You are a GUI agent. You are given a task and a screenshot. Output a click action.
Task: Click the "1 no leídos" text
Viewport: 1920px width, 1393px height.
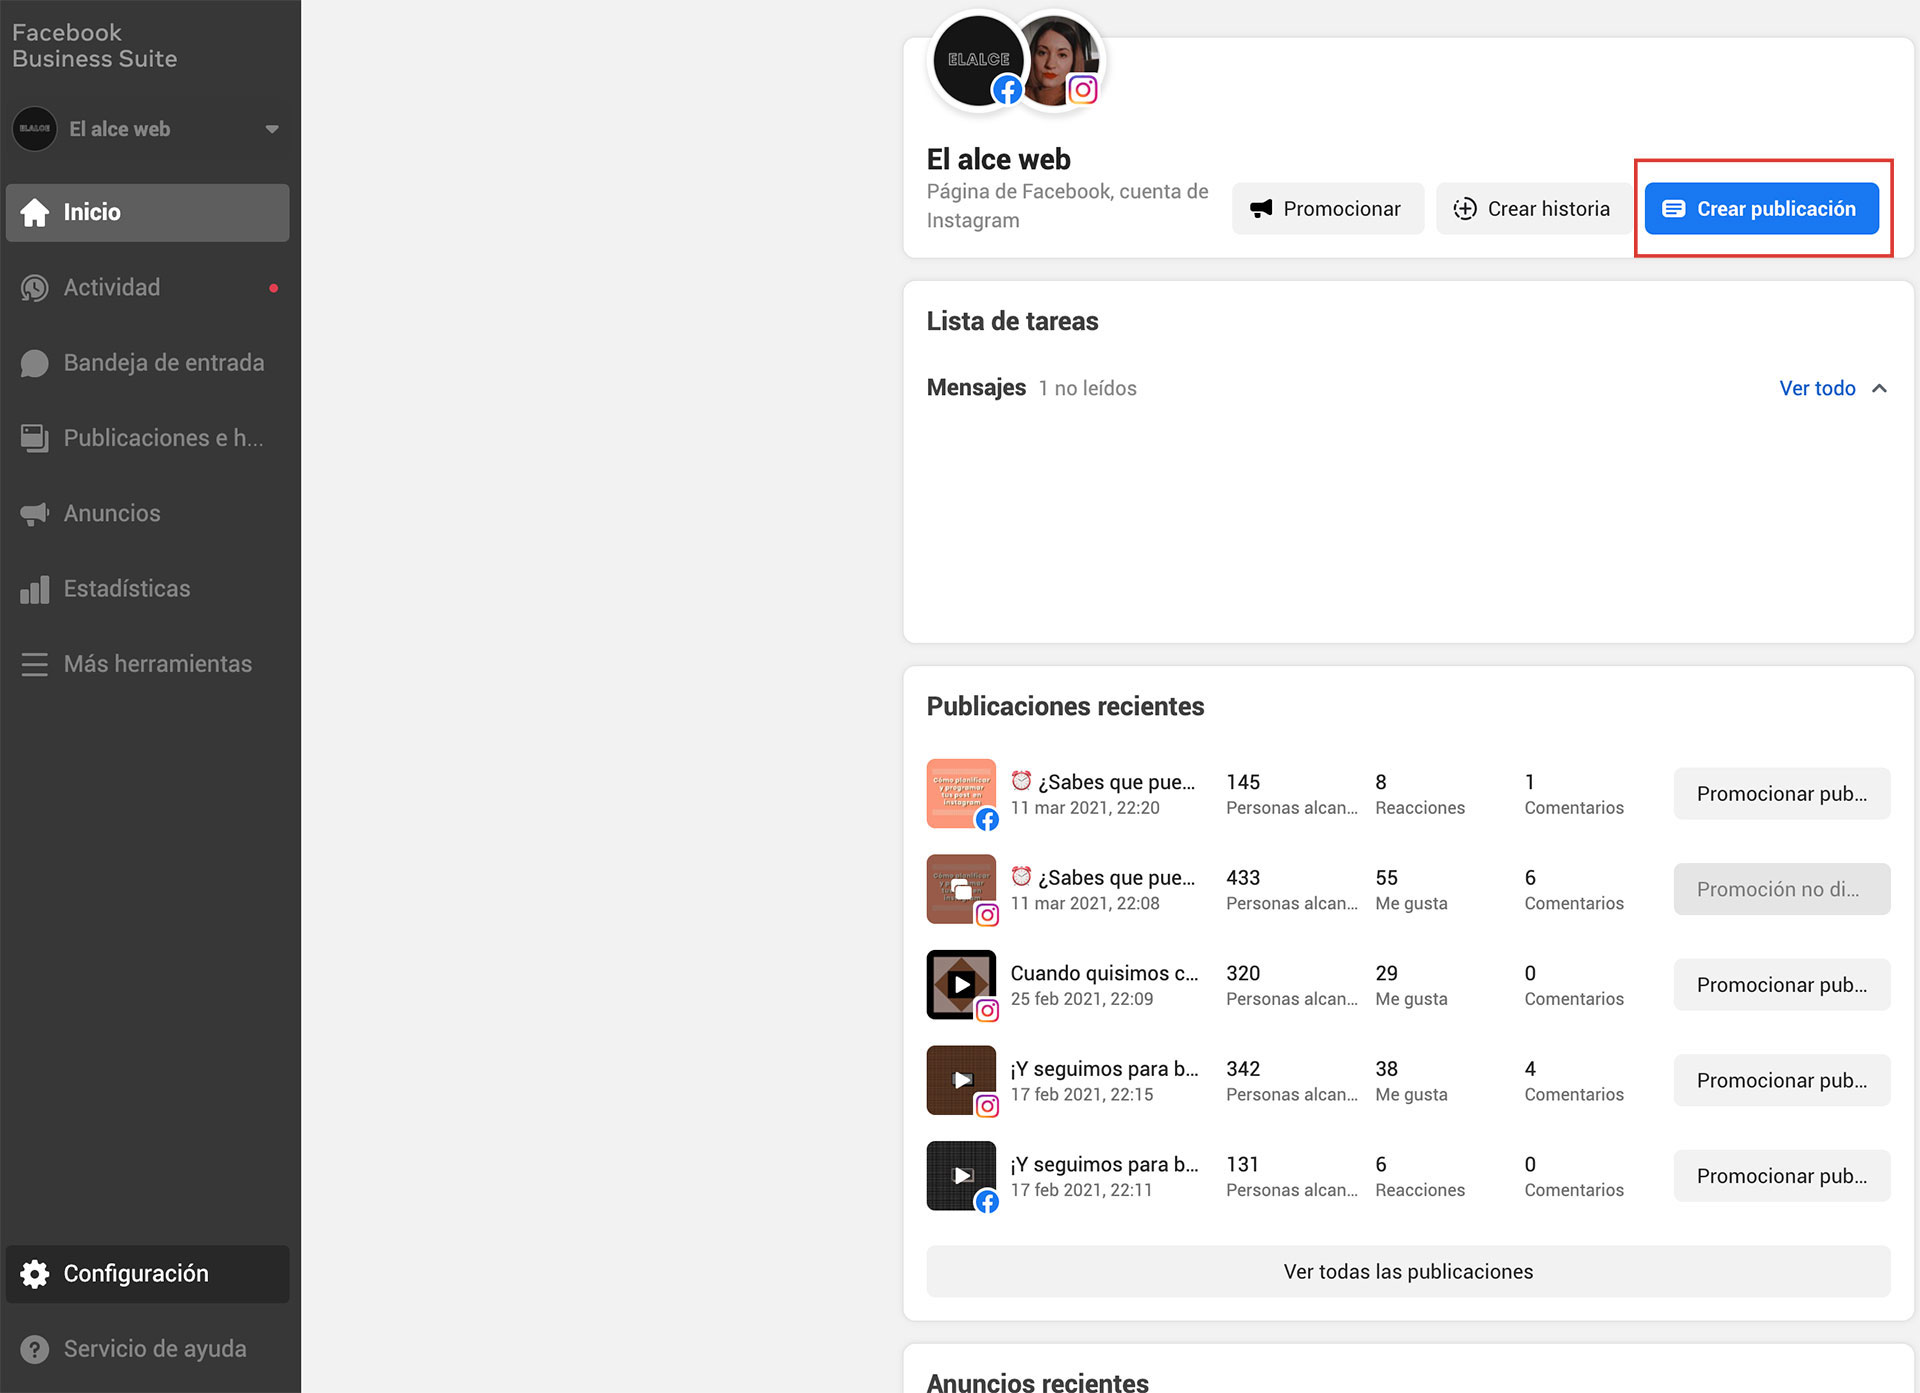pyautogui.click(x=1087, y=388)
